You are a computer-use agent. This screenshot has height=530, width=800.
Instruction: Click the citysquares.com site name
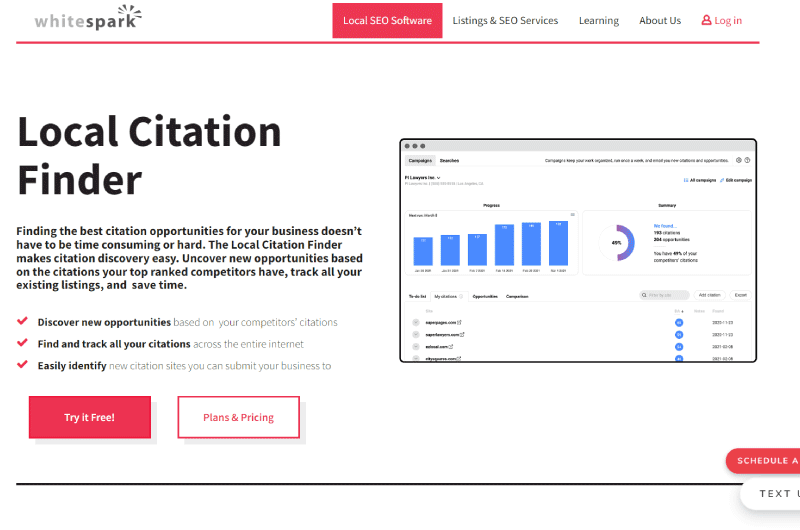[x=441, y=359]
